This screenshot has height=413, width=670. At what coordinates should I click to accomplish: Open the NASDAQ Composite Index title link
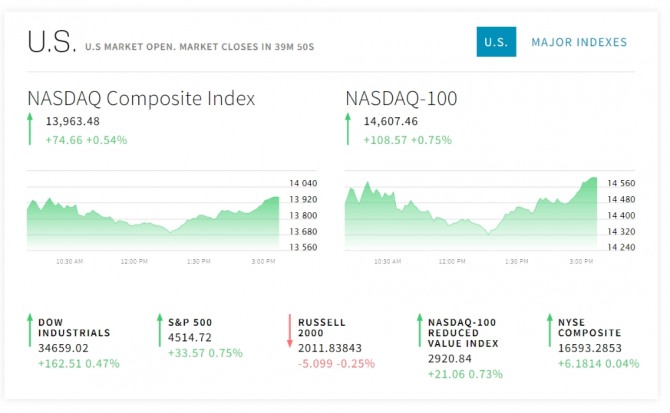click(x=141, y=98)
